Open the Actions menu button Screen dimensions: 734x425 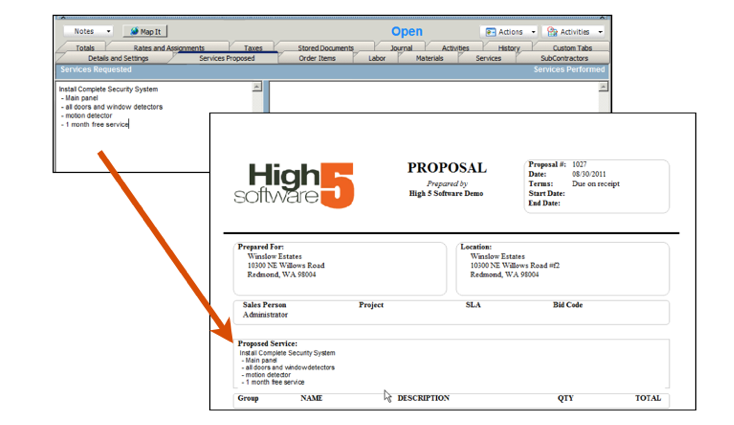pos(509,32)
